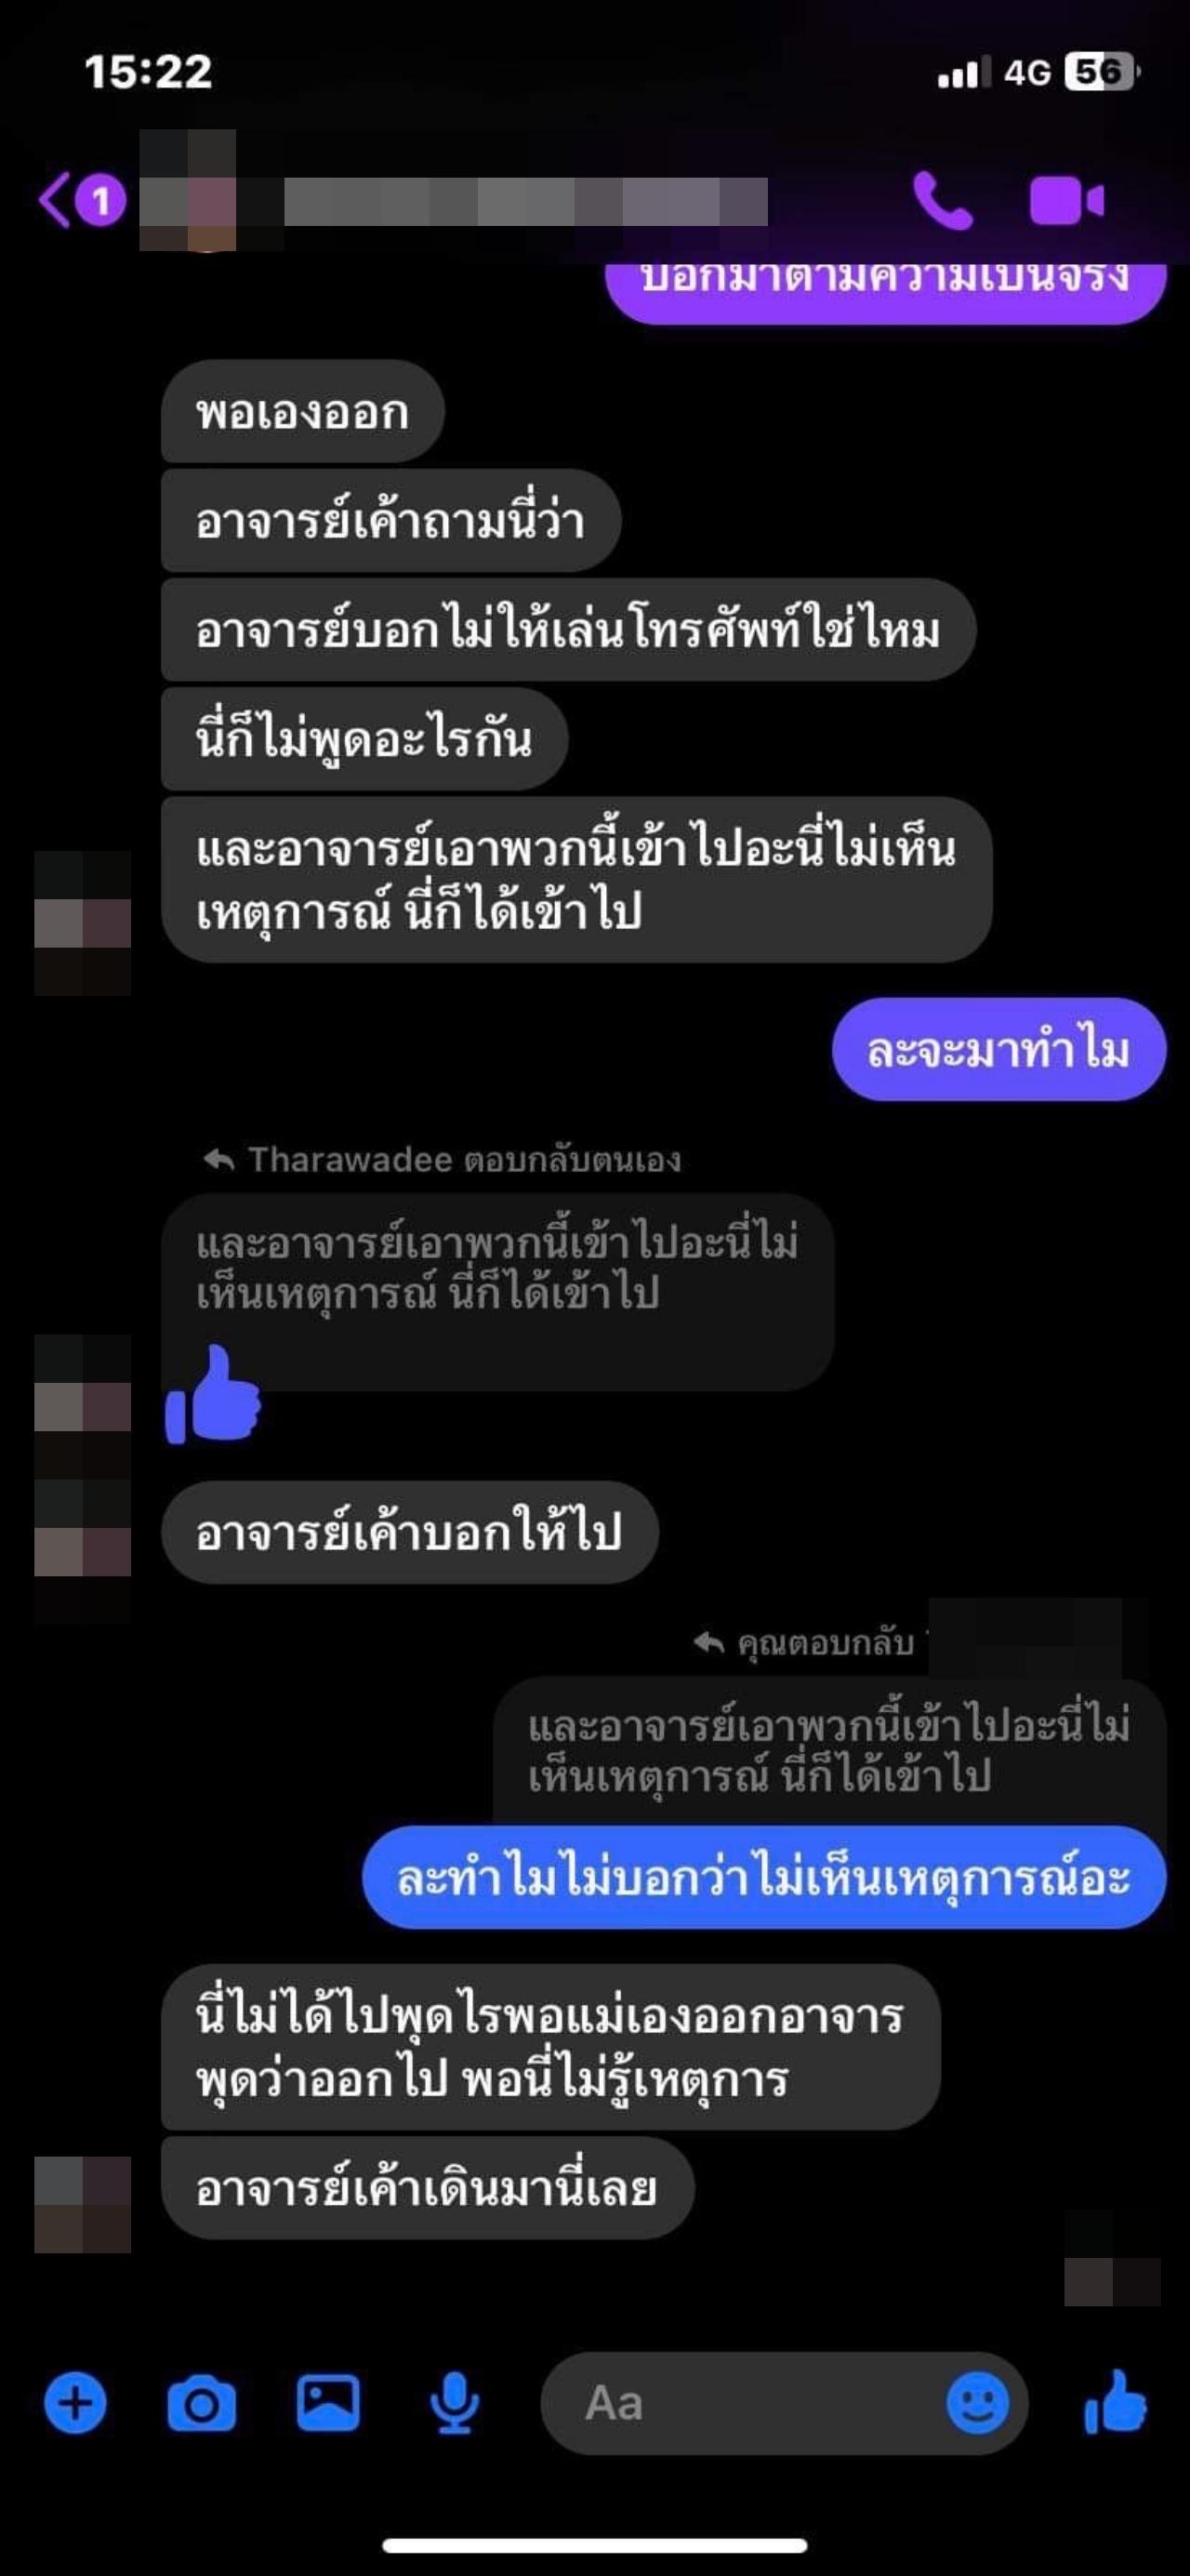Select the message 'ละจะมาทำไม'
The image size is (1190, 2576).
pyautogui.click(x=999, y=1049)
